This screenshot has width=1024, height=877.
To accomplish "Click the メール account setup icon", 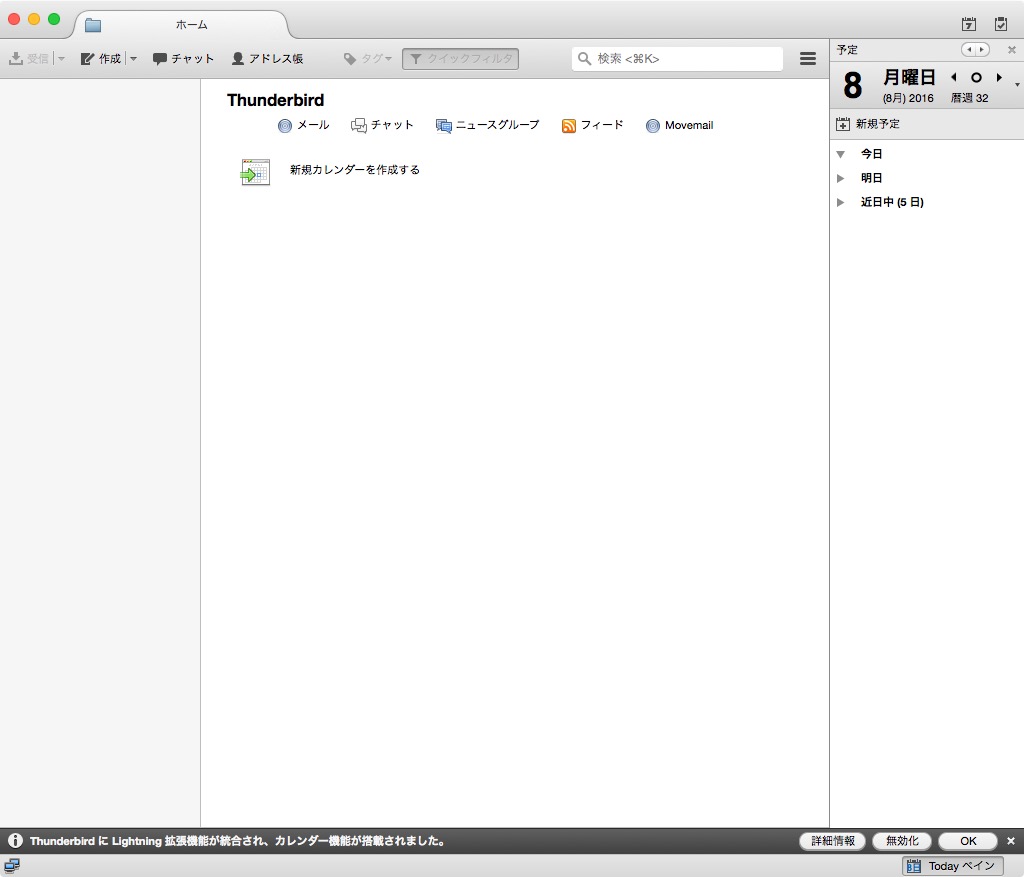I will pos(285,125).
